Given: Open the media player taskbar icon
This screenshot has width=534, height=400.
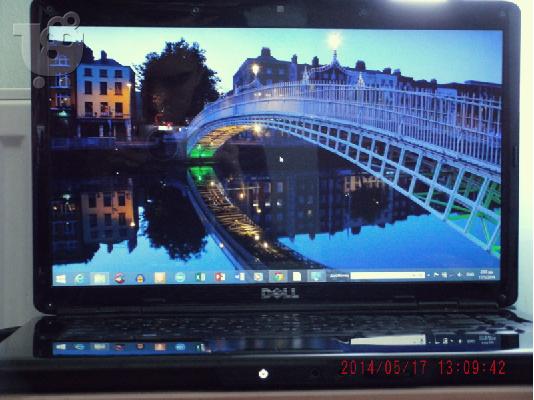Looking at the screenshot, I should 258,276.
